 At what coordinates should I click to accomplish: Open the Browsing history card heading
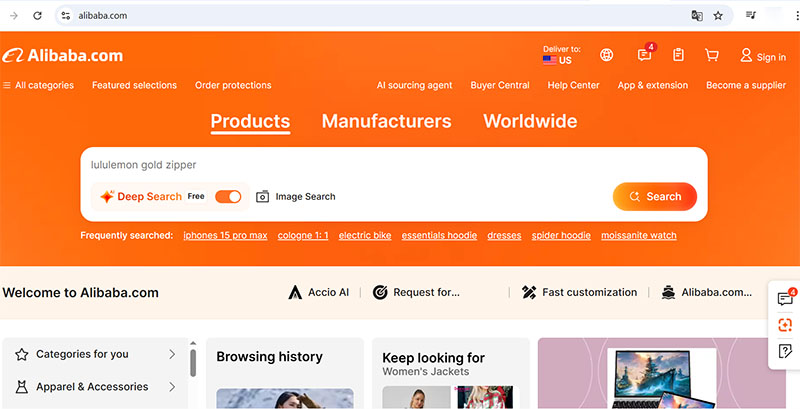(269, 356)
